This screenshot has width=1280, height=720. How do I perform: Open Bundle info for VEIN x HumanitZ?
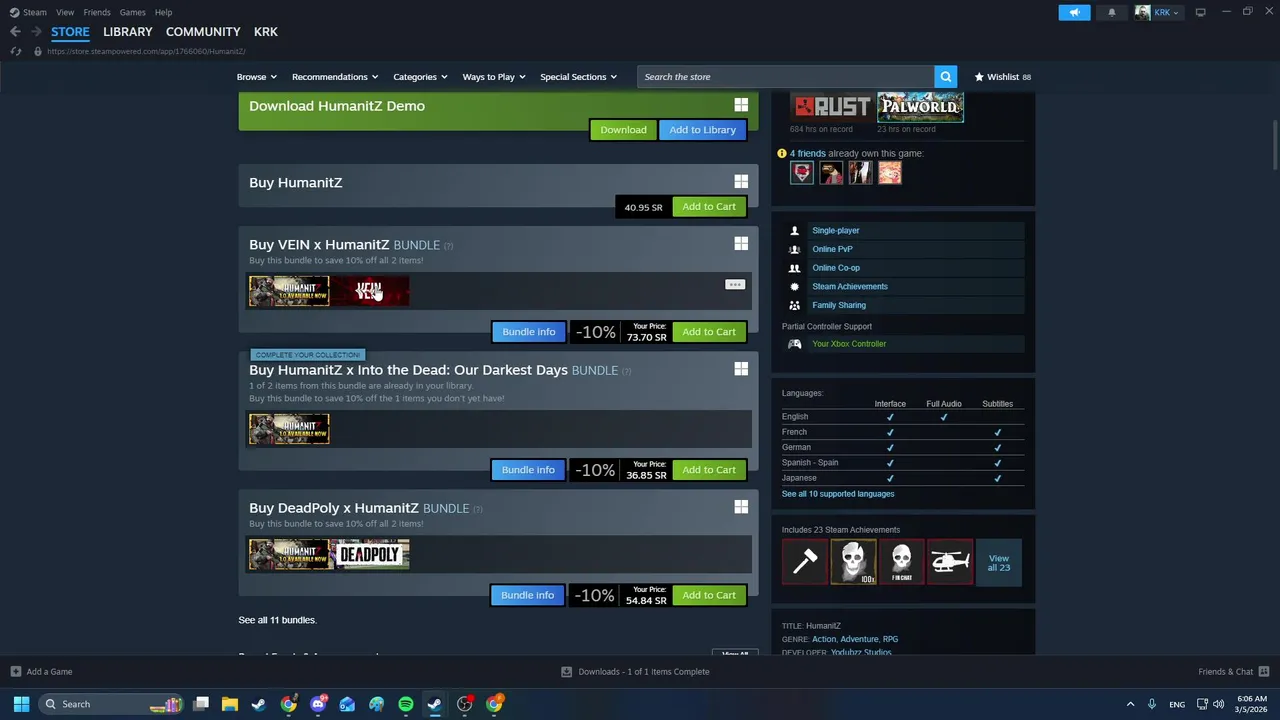(528, 332)
